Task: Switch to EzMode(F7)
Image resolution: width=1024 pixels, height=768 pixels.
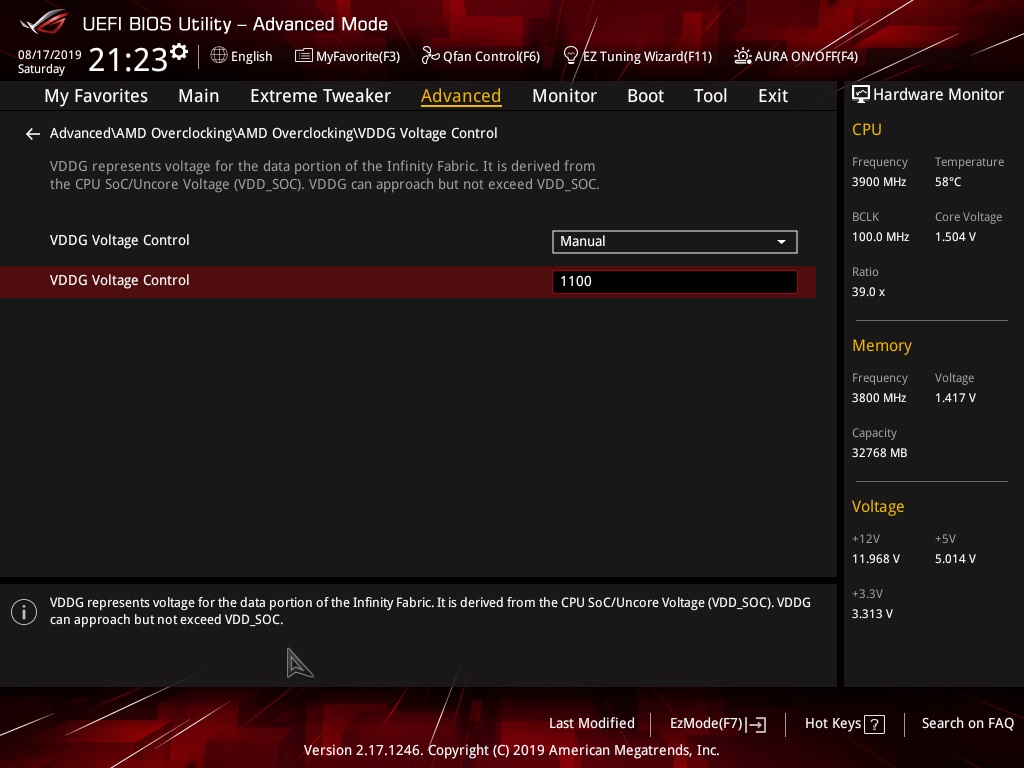Action: pos(718,724)
